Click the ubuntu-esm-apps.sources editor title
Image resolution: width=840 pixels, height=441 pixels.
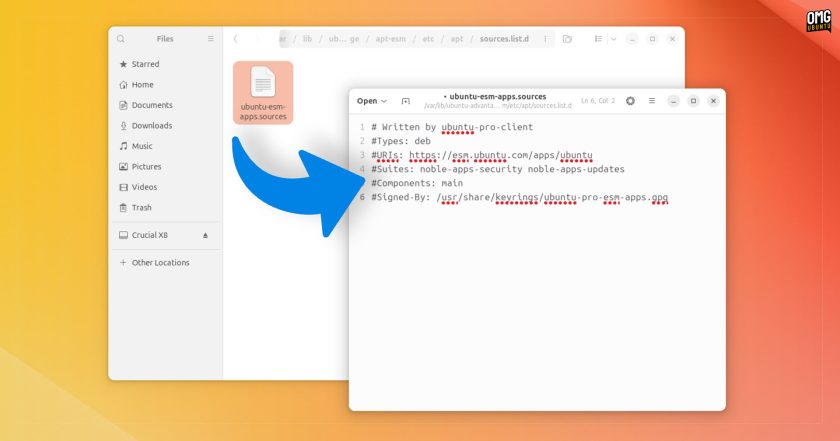(x=497, y=96)
